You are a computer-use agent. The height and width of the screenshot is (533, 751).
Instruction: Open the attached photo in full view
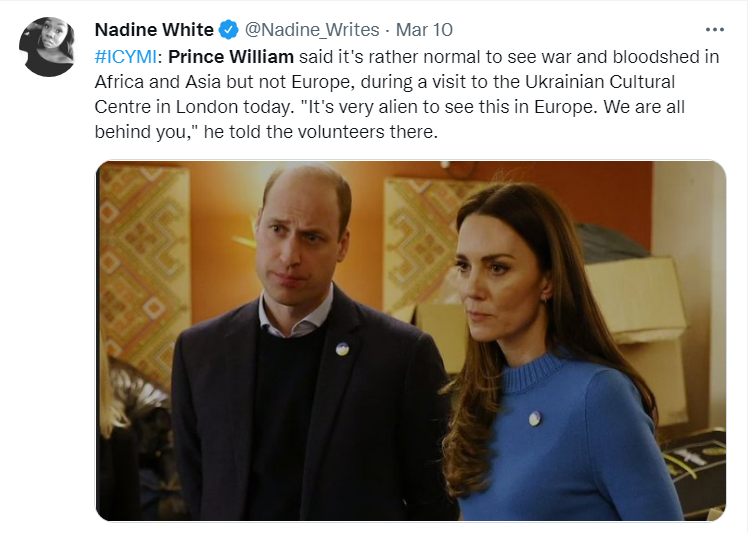(x=410, y=340)
